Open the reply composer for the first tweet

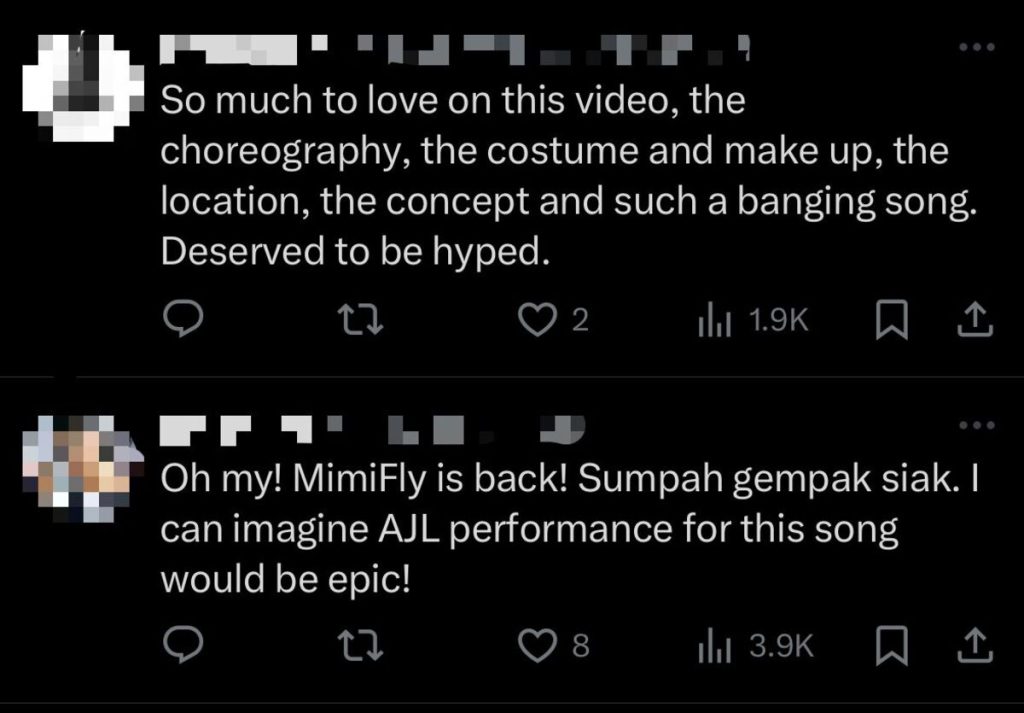[x=184, y=319]
